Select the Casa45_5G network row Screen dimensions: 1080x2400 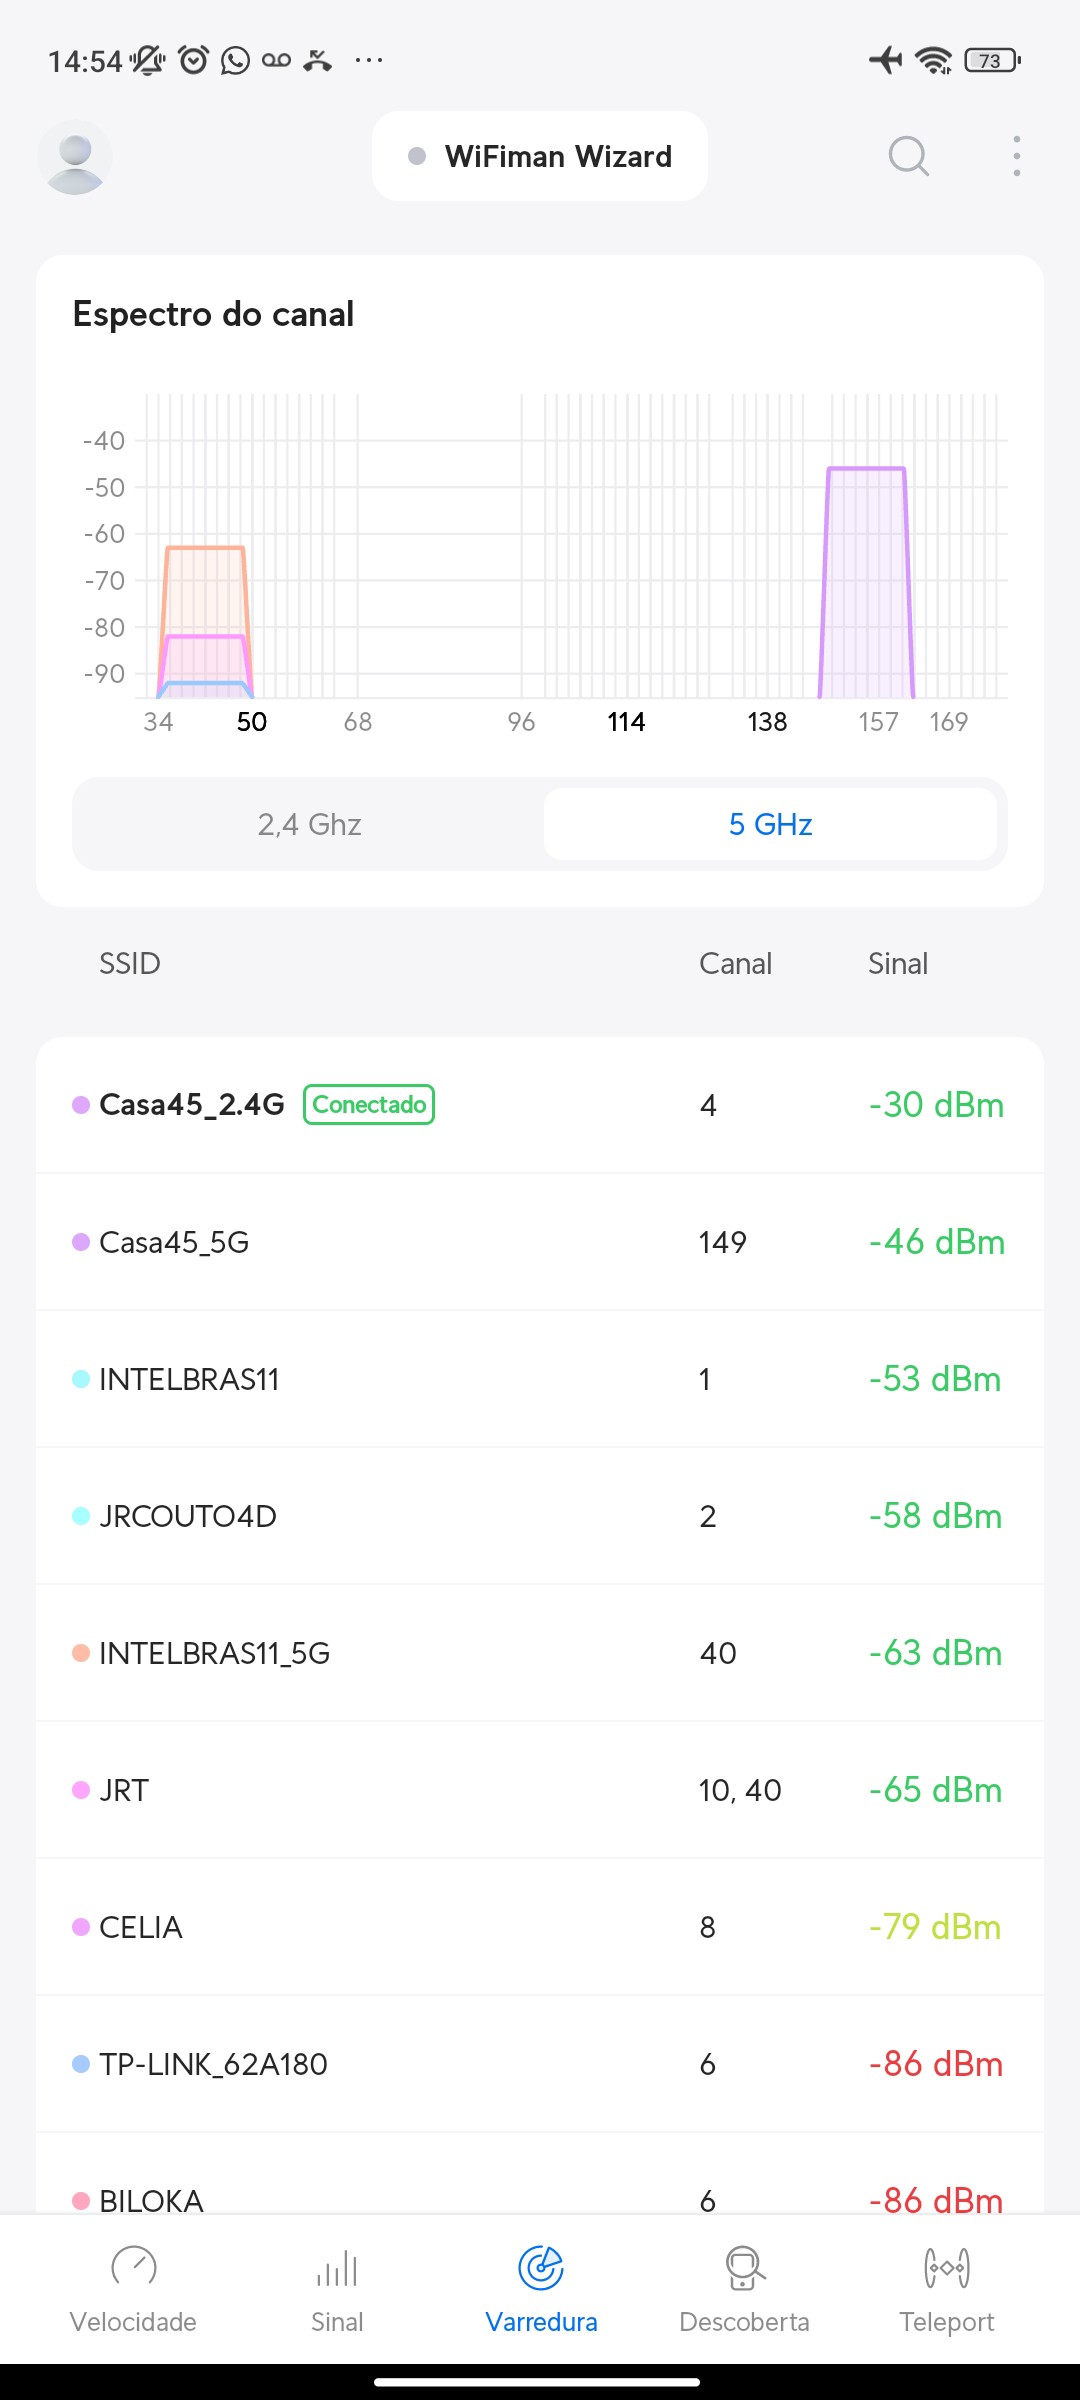540,1242
